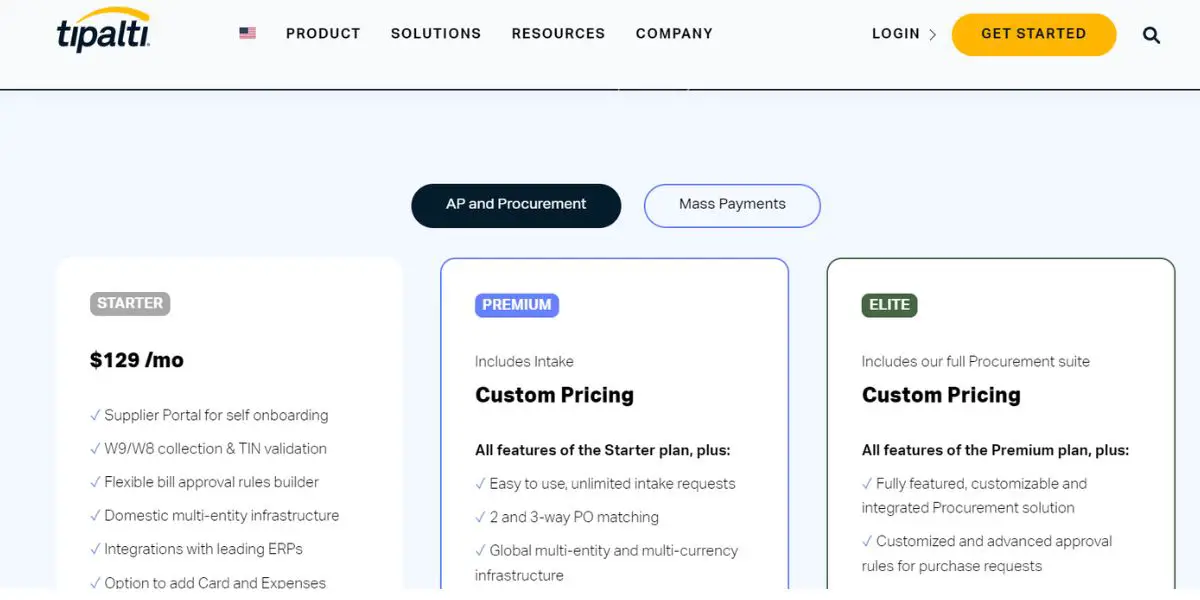Click the chevron arrow next to Login
The image size is (1200, 600).
932,35
